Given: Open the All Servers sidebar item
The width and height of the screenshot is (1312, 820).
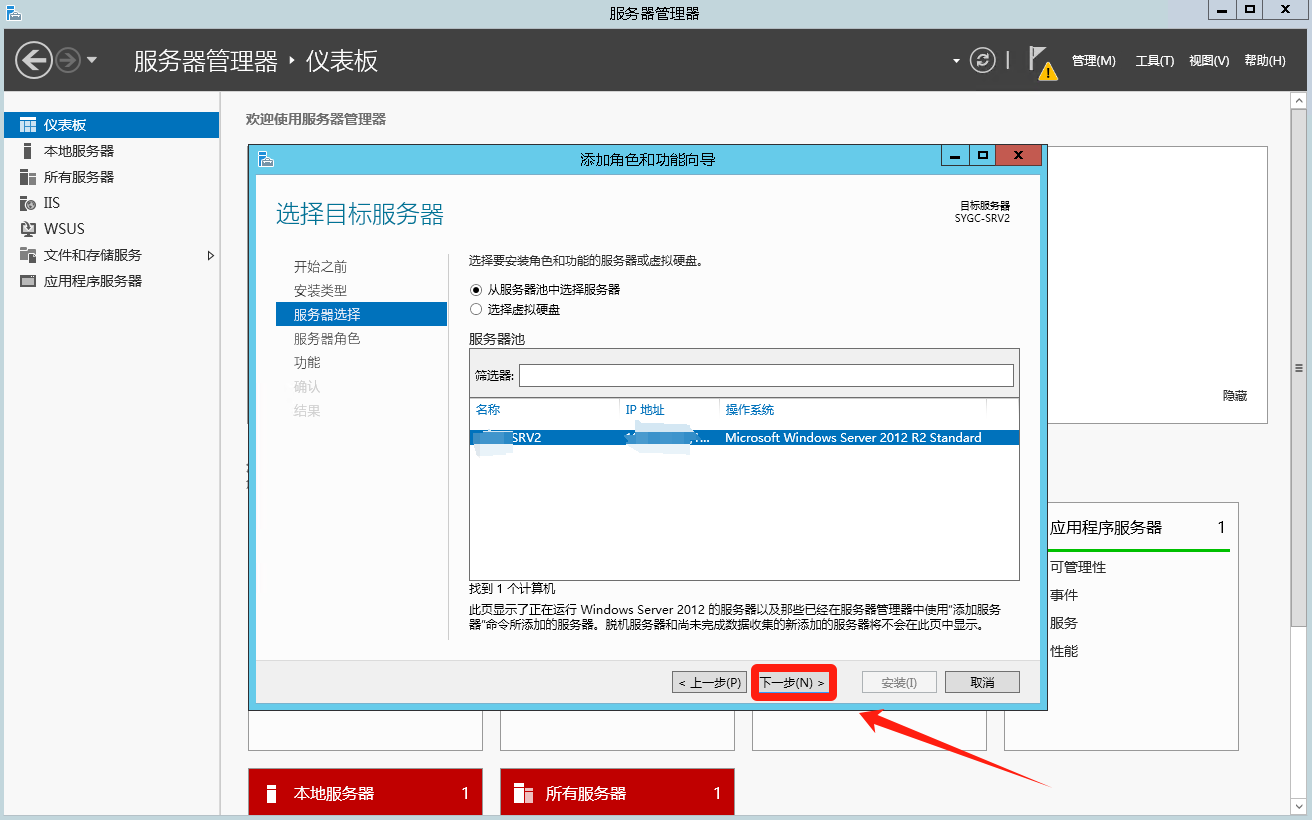Looking at the screenshot, I should point(78,177).
